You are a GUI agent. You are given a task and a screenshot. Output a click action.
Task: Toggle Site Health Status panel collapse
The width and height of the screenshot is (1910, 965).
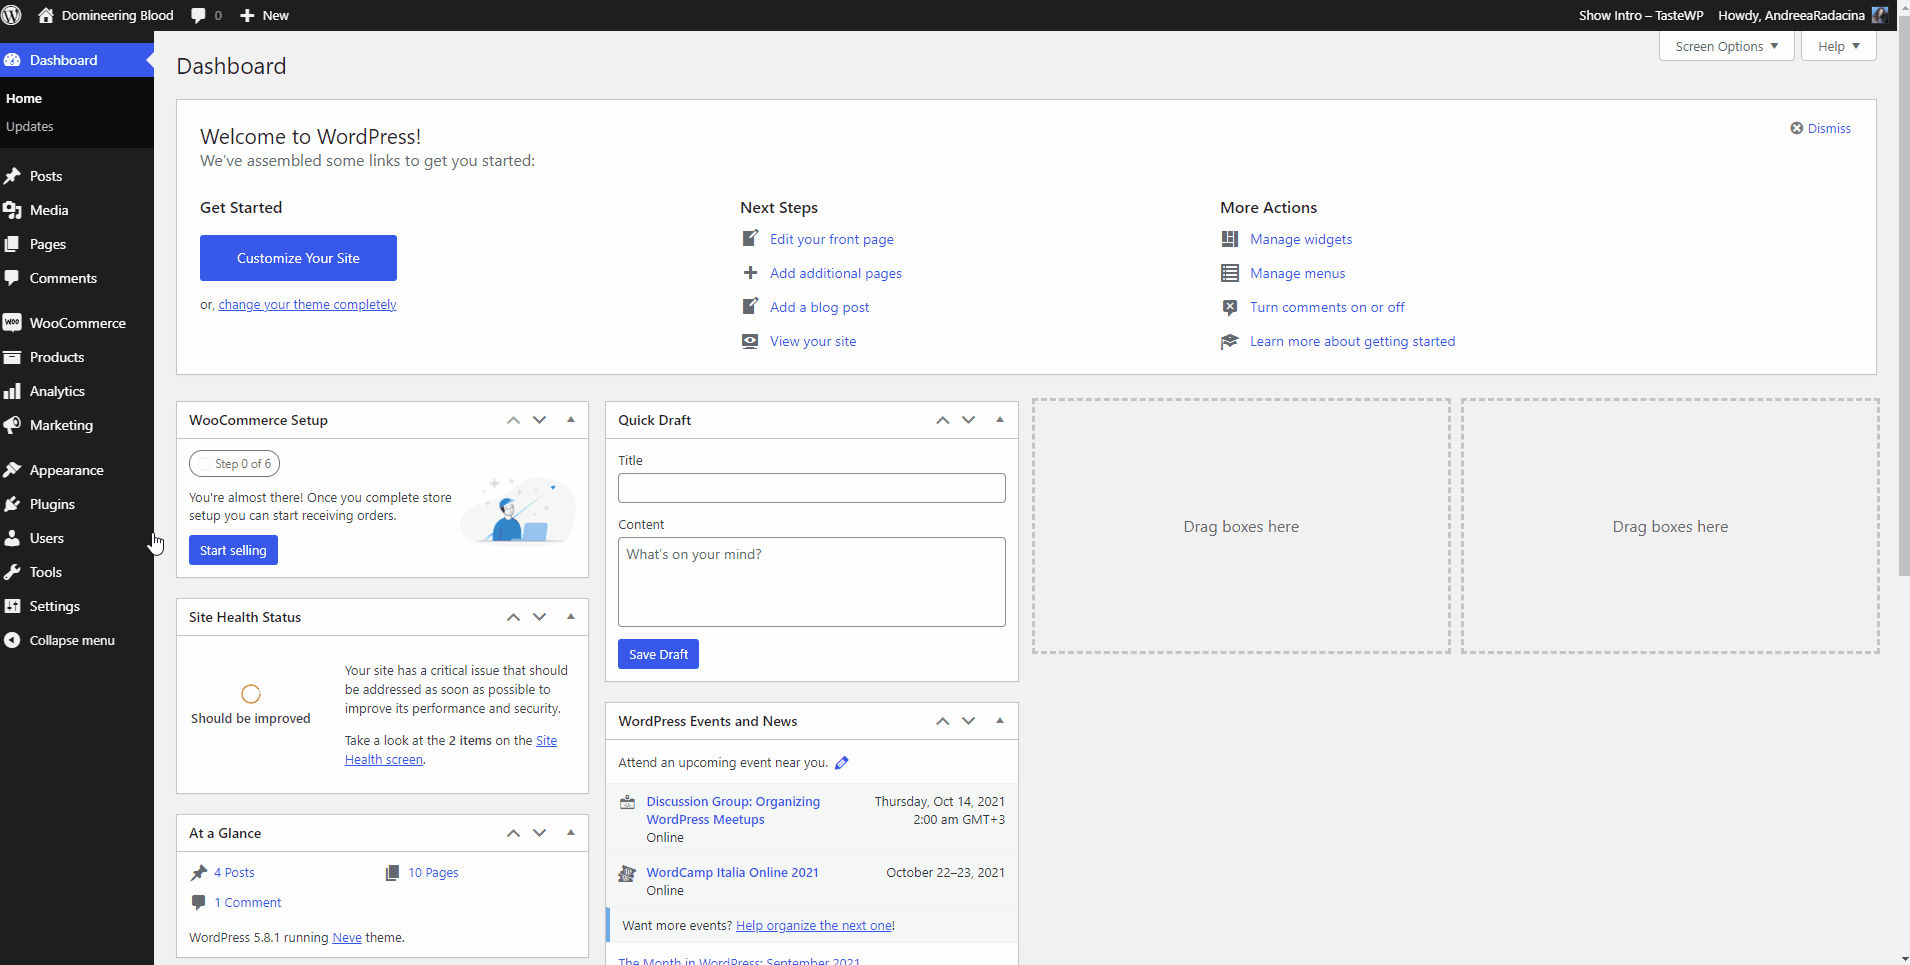pos(571,617)
